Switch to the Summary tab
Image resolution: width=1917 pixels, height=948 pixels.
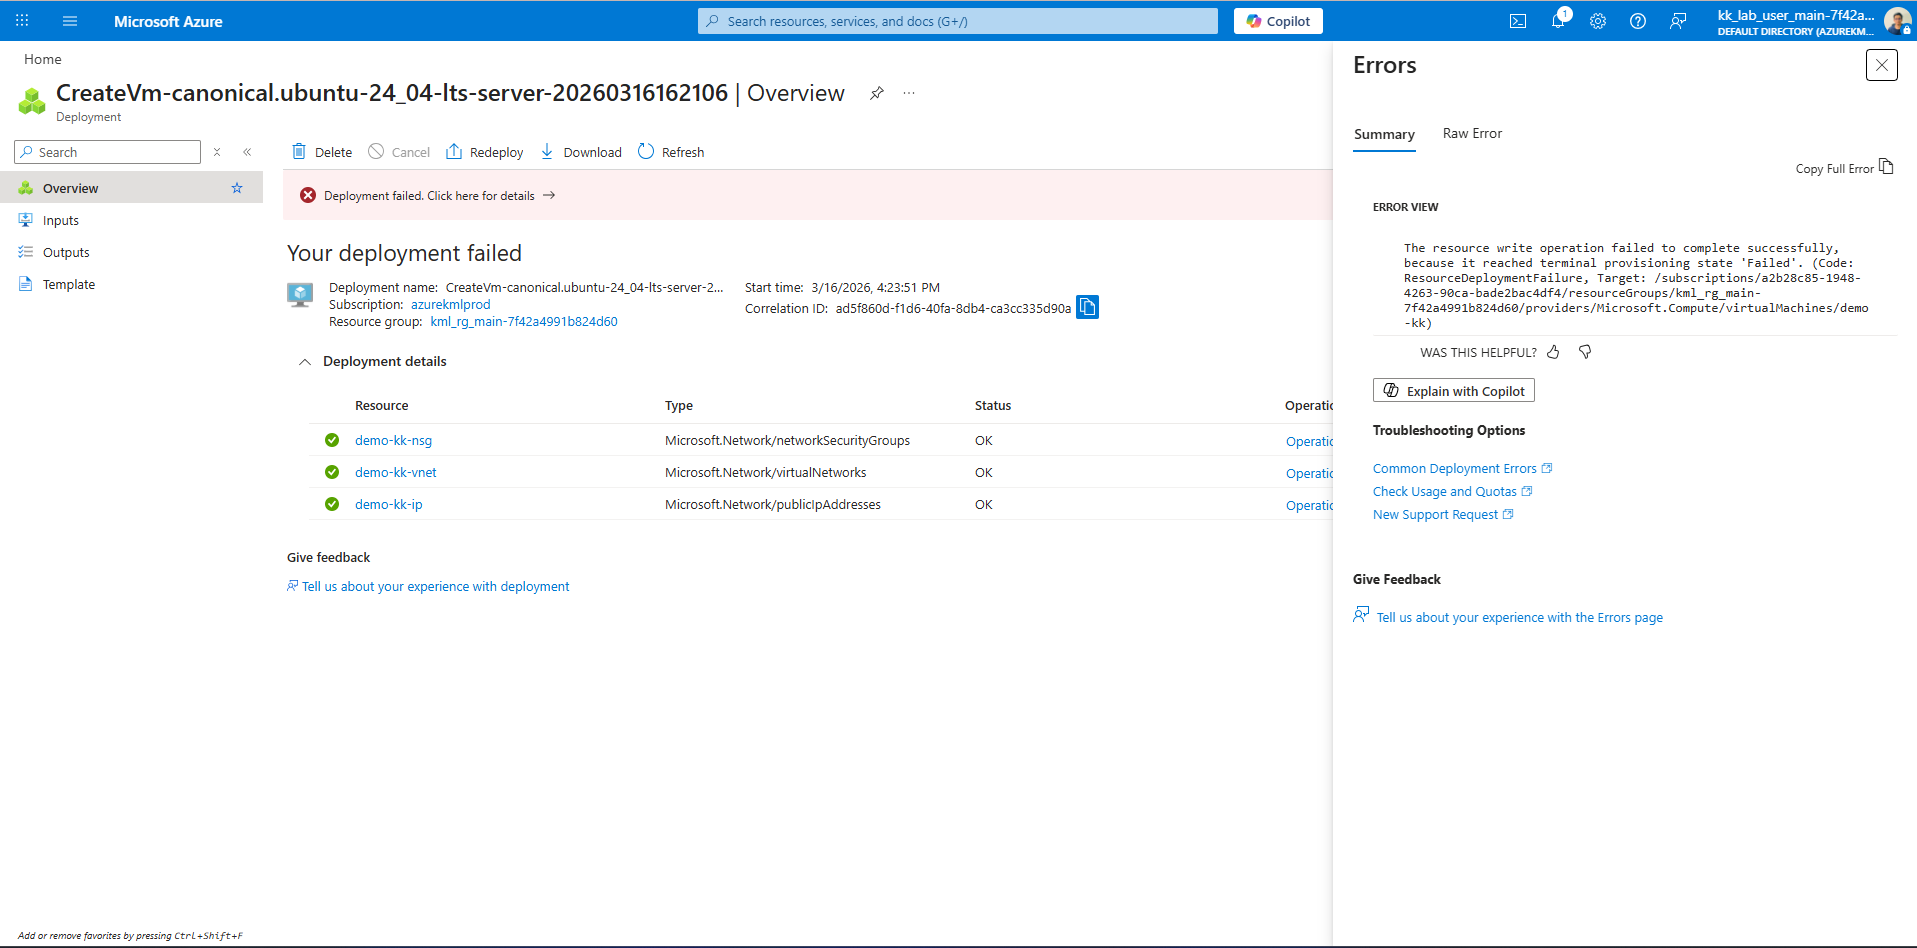[x=1384, y=134]
